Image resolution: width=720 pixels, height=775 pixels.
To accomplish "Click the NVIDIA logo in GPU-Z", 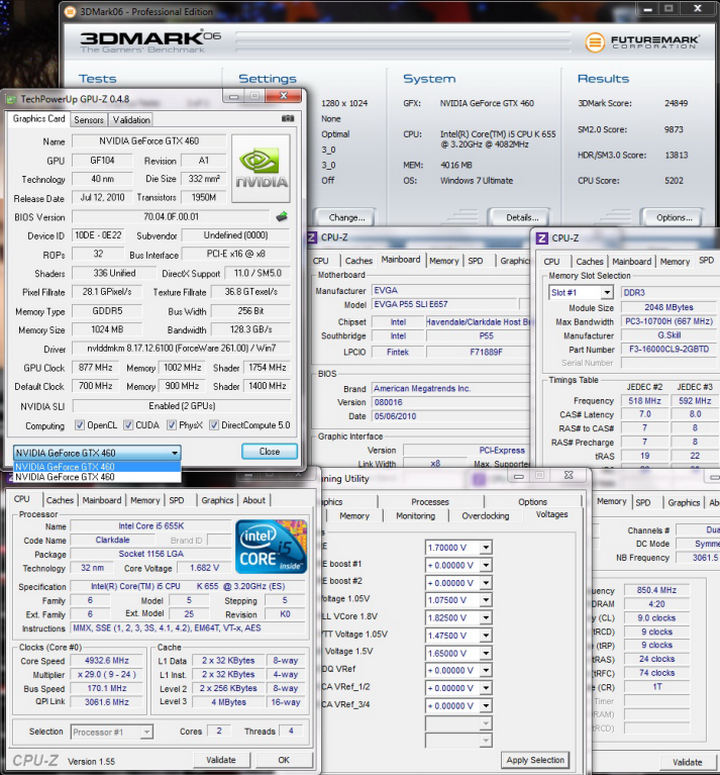I will (261, 169).
